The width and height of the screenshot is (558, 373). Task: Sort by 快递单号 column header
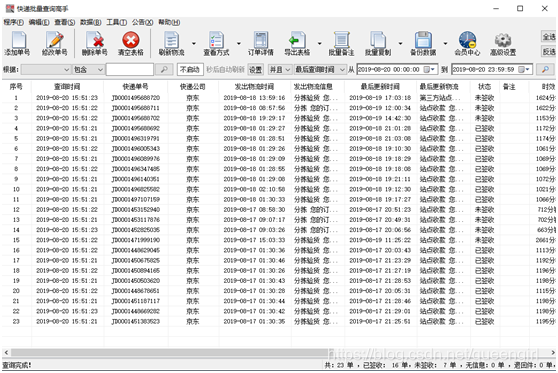(136, 86)
